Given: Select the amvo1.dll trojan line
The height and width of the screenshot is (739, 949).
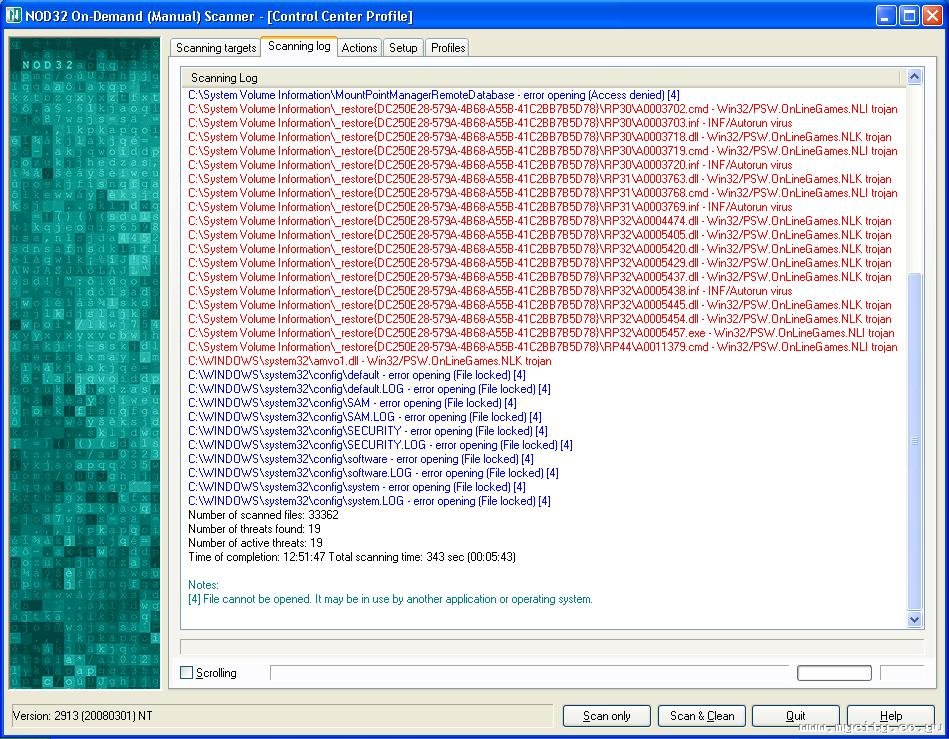Looking at the screenshot, I should click(x=369, y=361).
